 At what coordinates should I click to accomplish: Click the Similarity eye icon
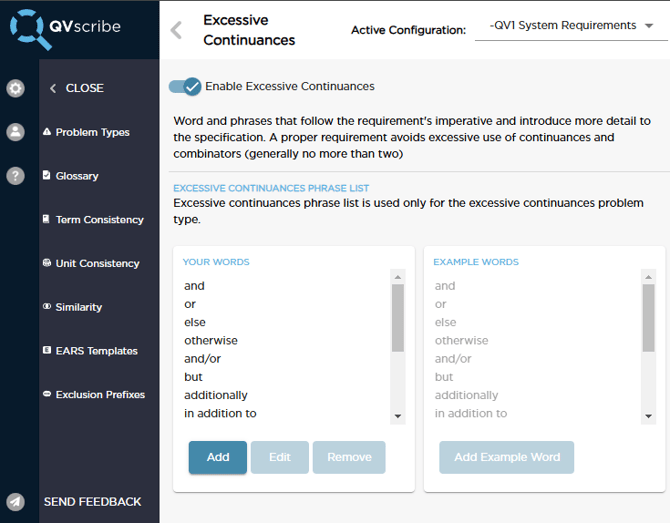coord(47,307)
